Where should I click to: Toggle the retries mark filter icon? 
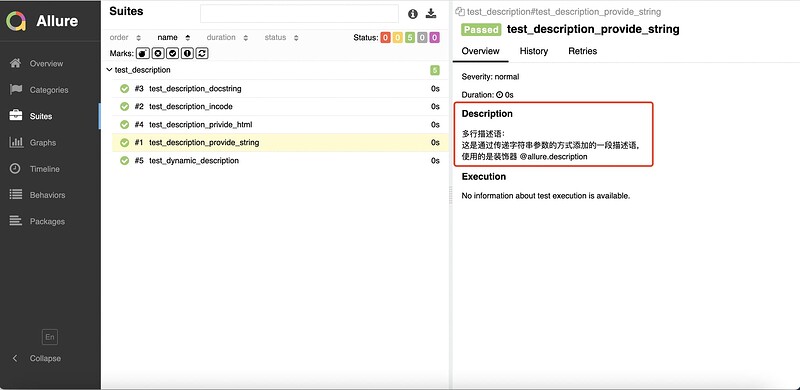pyautogui.click(x=202, y=53)
